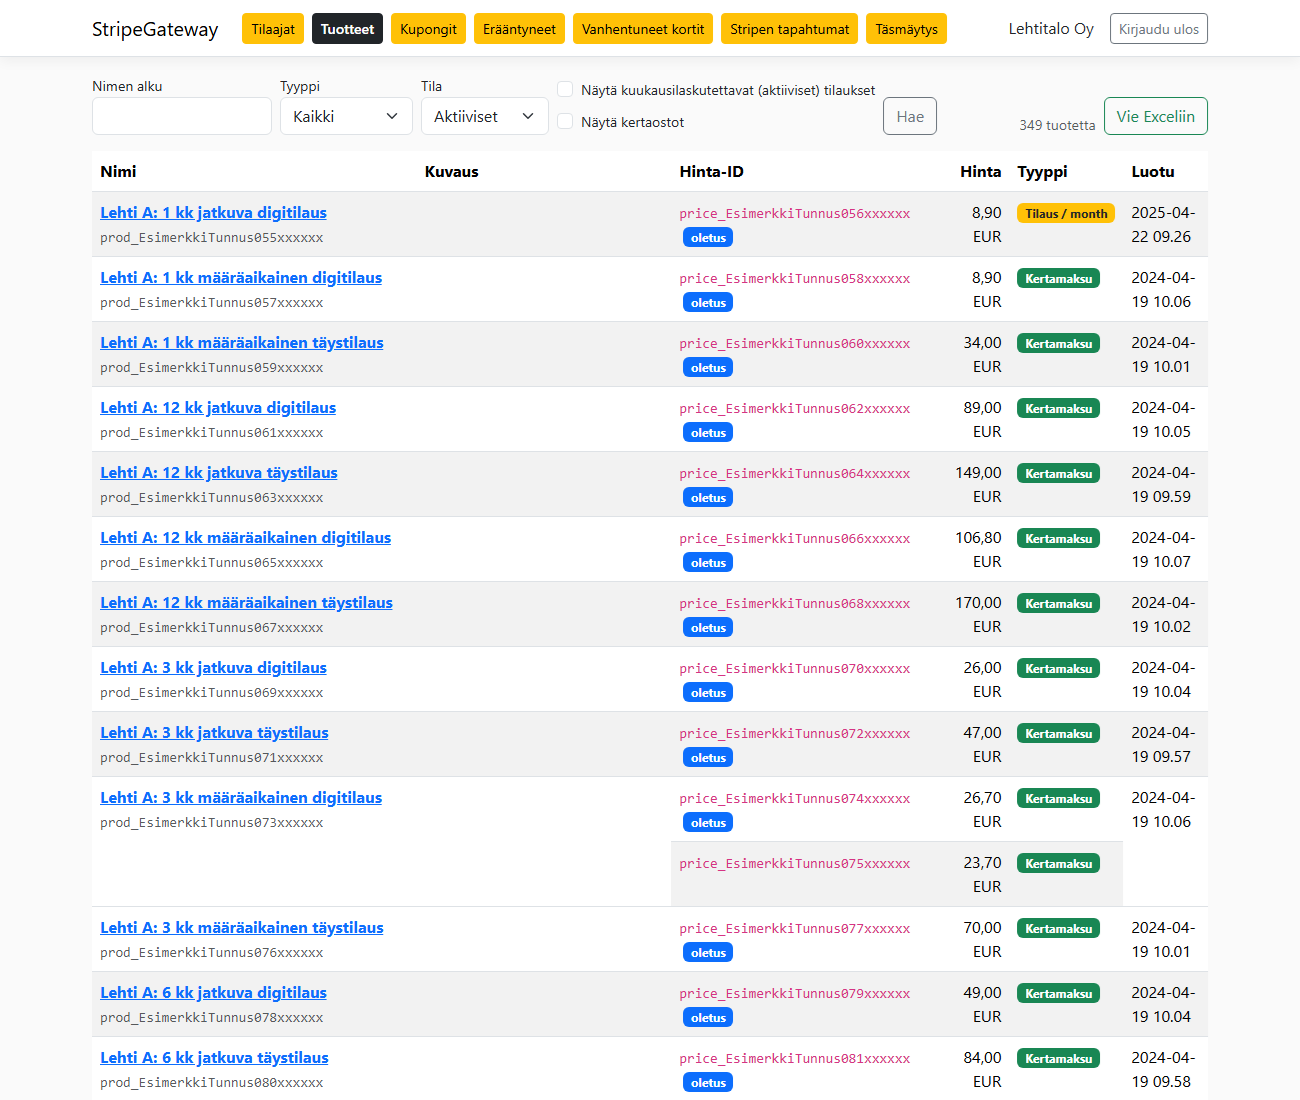Open Lehti A: 3 kk jatkuva digitilaus

[x=213, y=667]
